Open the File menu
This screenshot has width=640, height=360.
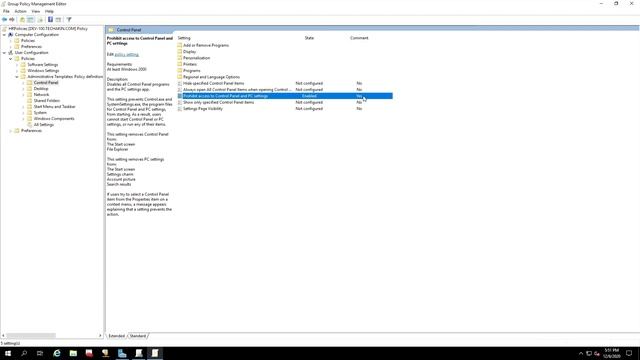pos(6,11)
